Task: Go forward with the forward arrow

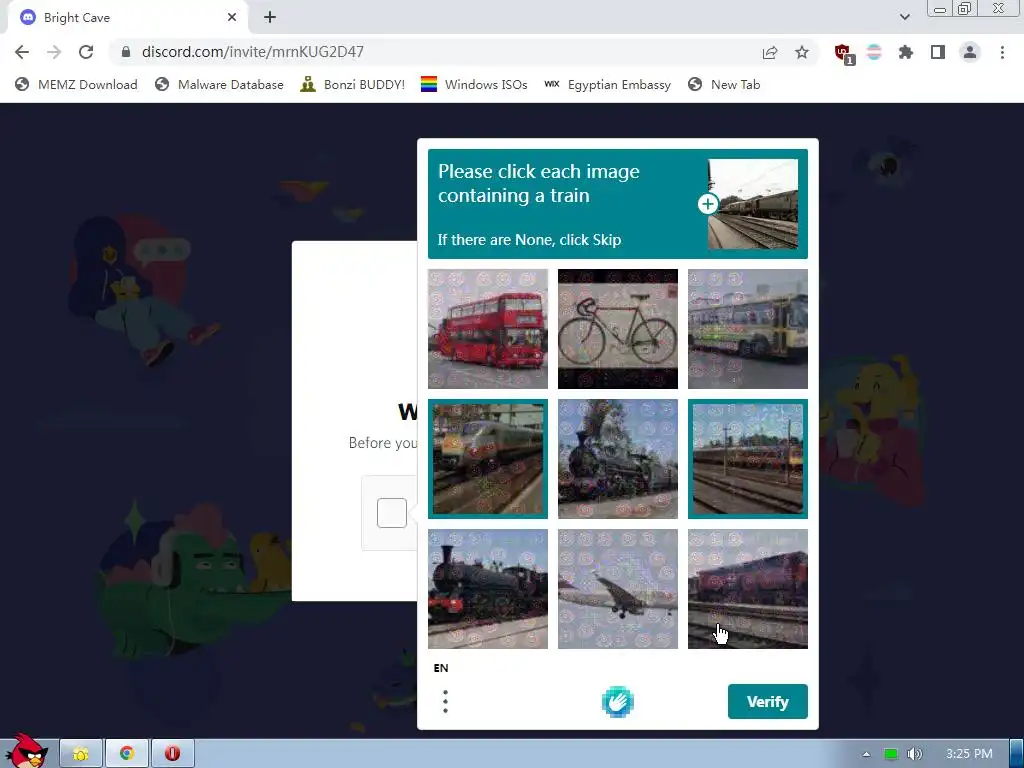Action: (x=54, y=52)
